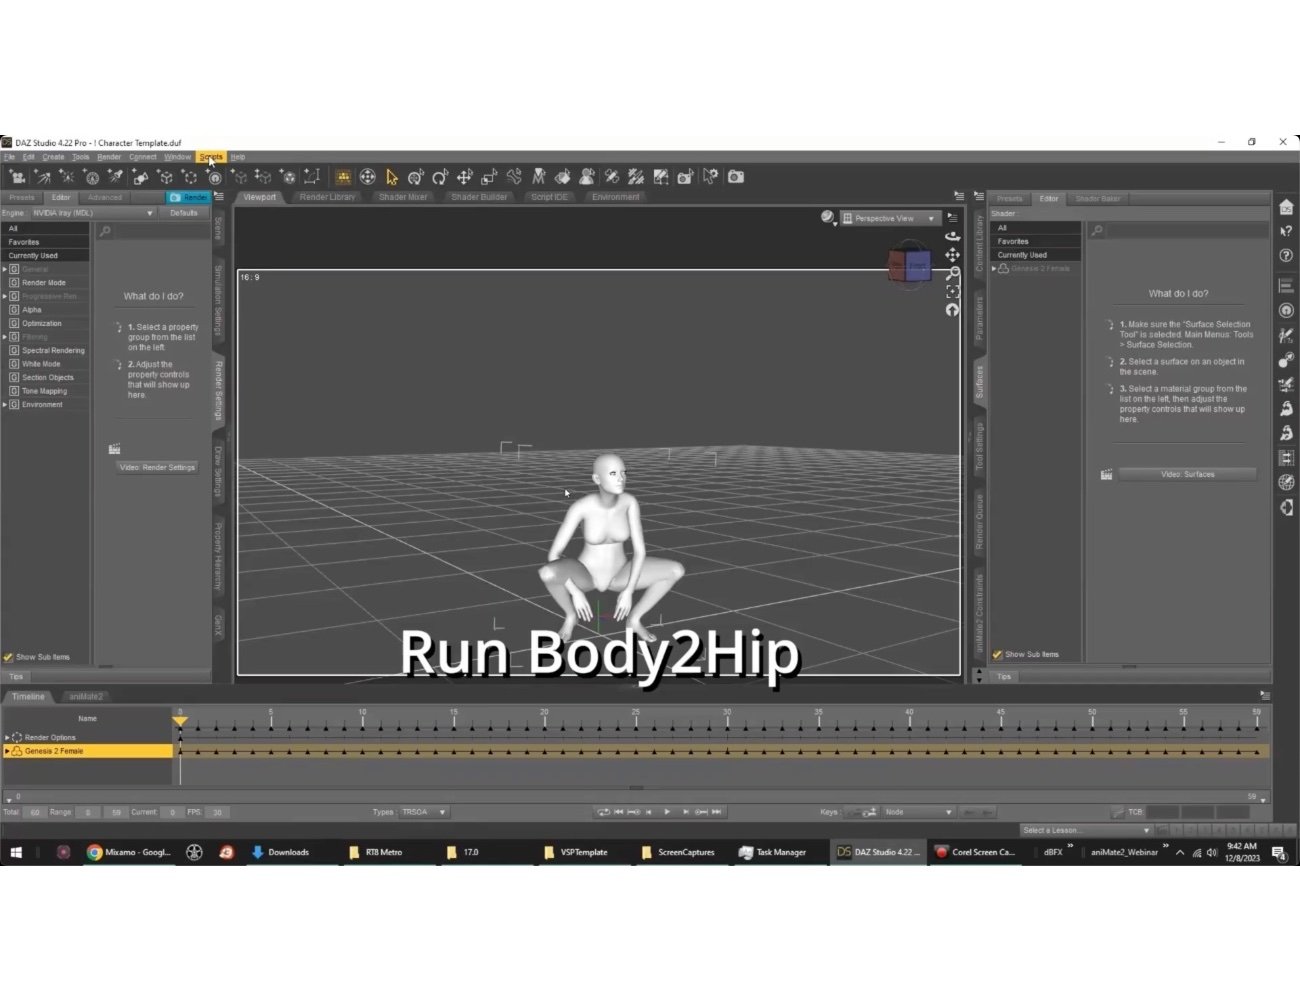The image size is (1300, 1000).
Task: Switch to the aniMate2 tab
Action: tap(87, 696)
